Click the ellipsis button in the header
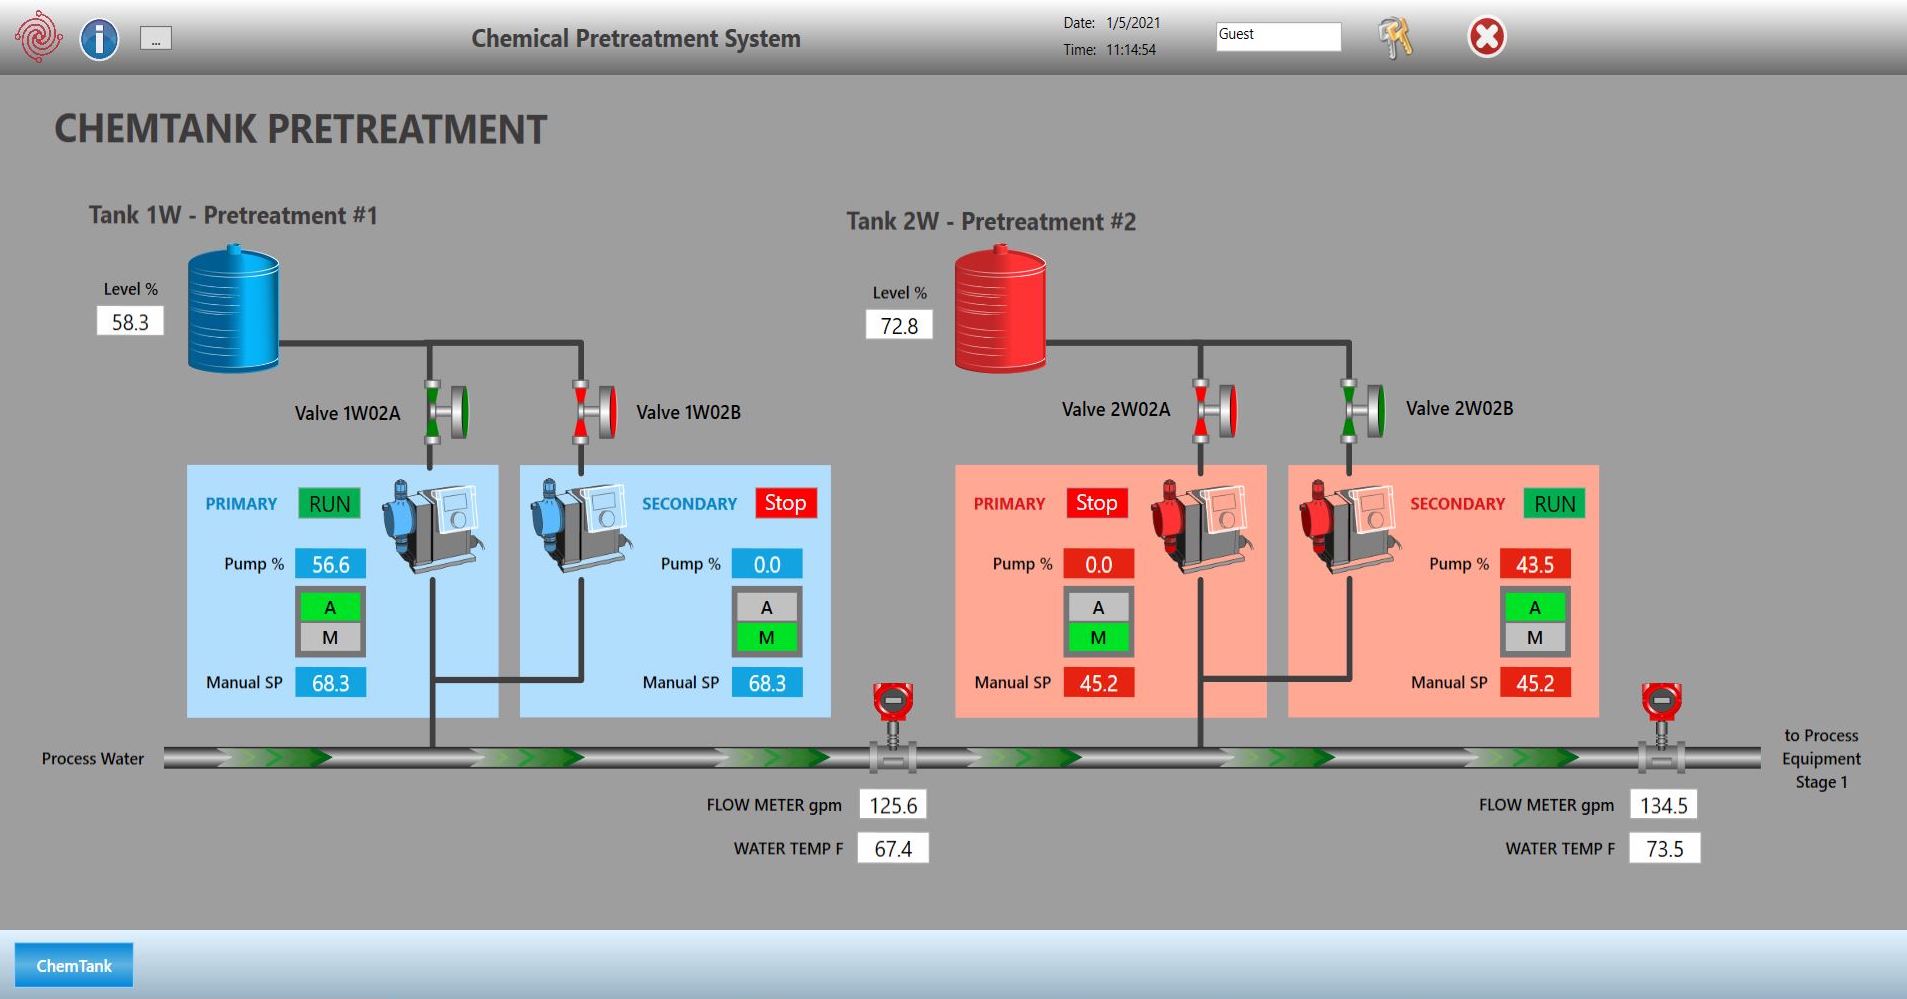 pyautogui.click(x=155, y=39)
